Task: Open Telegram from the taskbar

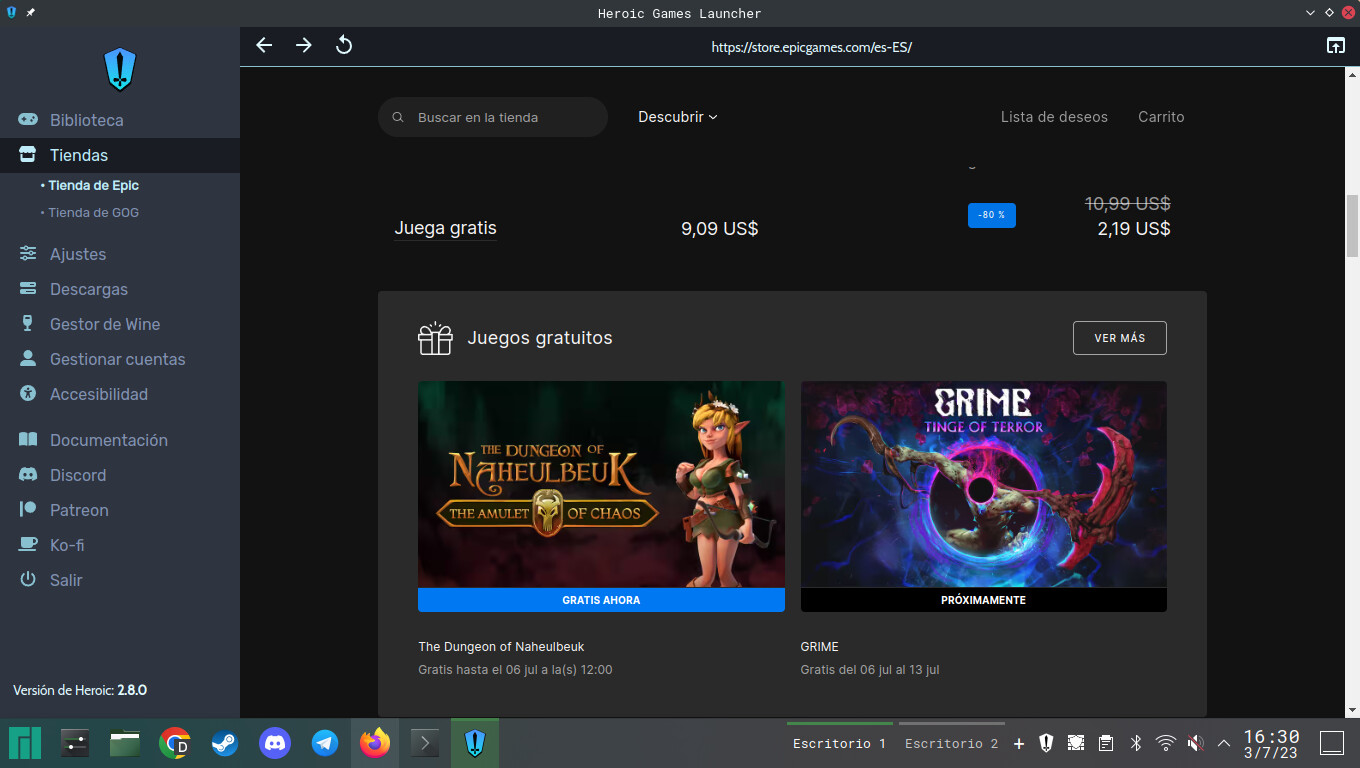Action: click(325, 743)
